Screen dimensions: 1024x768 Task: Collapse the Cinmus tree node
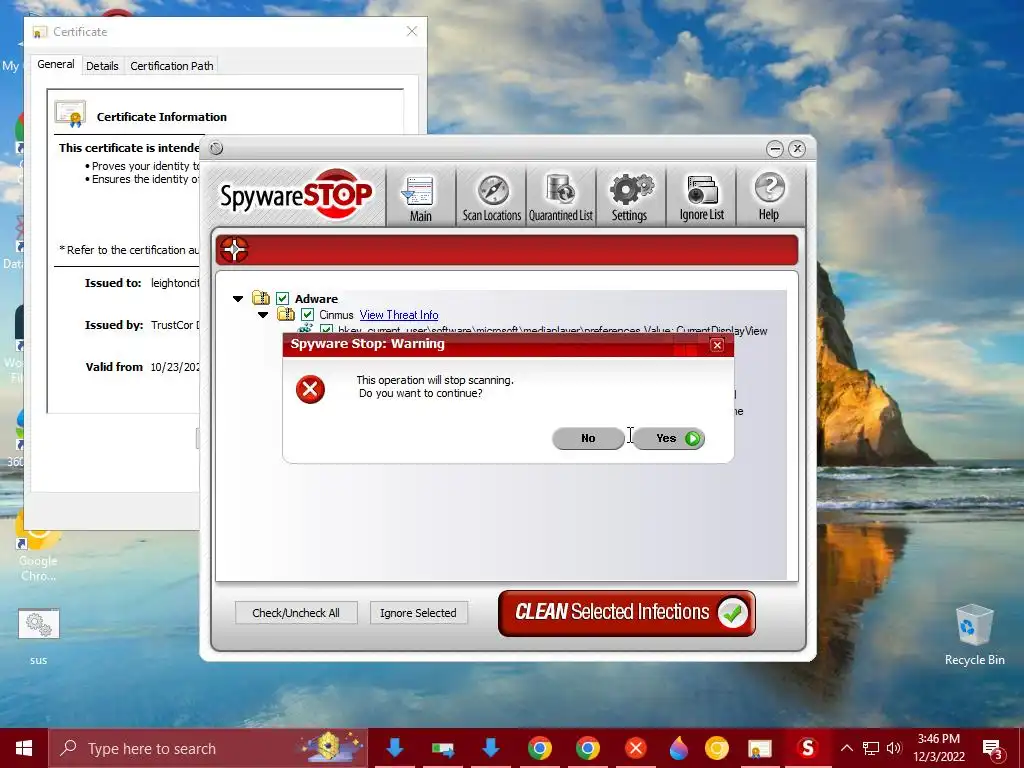(263, 315)
